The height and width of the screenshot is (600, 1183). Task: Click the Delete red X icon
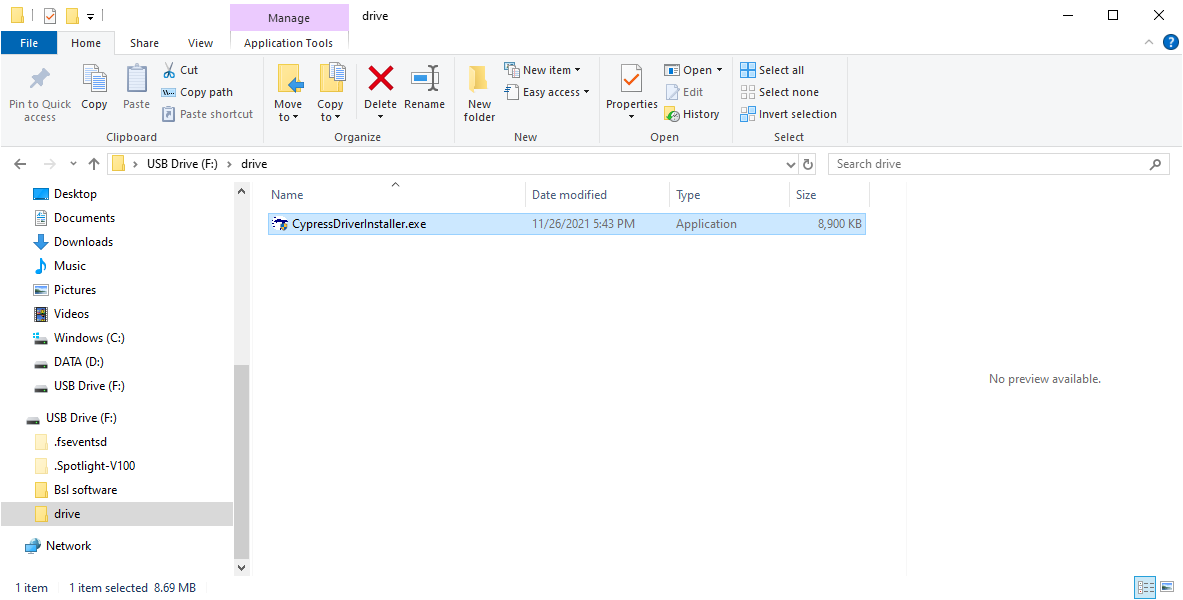[x=380, y=78]
